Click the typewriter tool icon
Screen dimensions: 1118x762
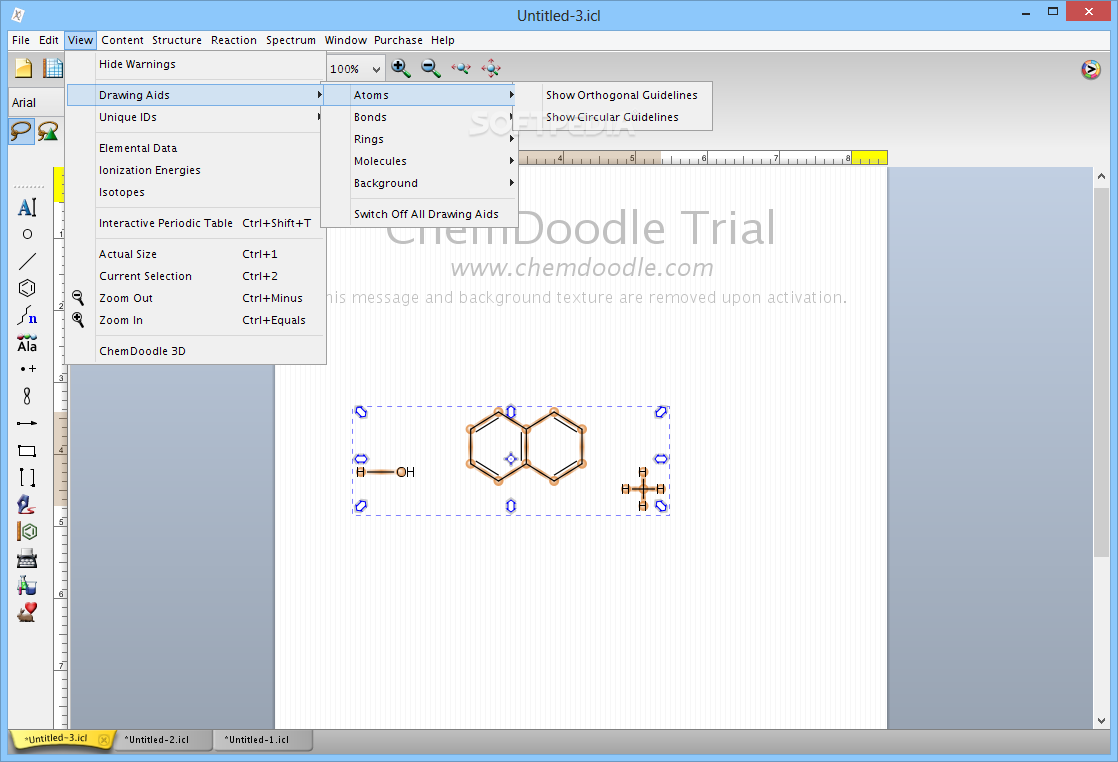(27, 559)
